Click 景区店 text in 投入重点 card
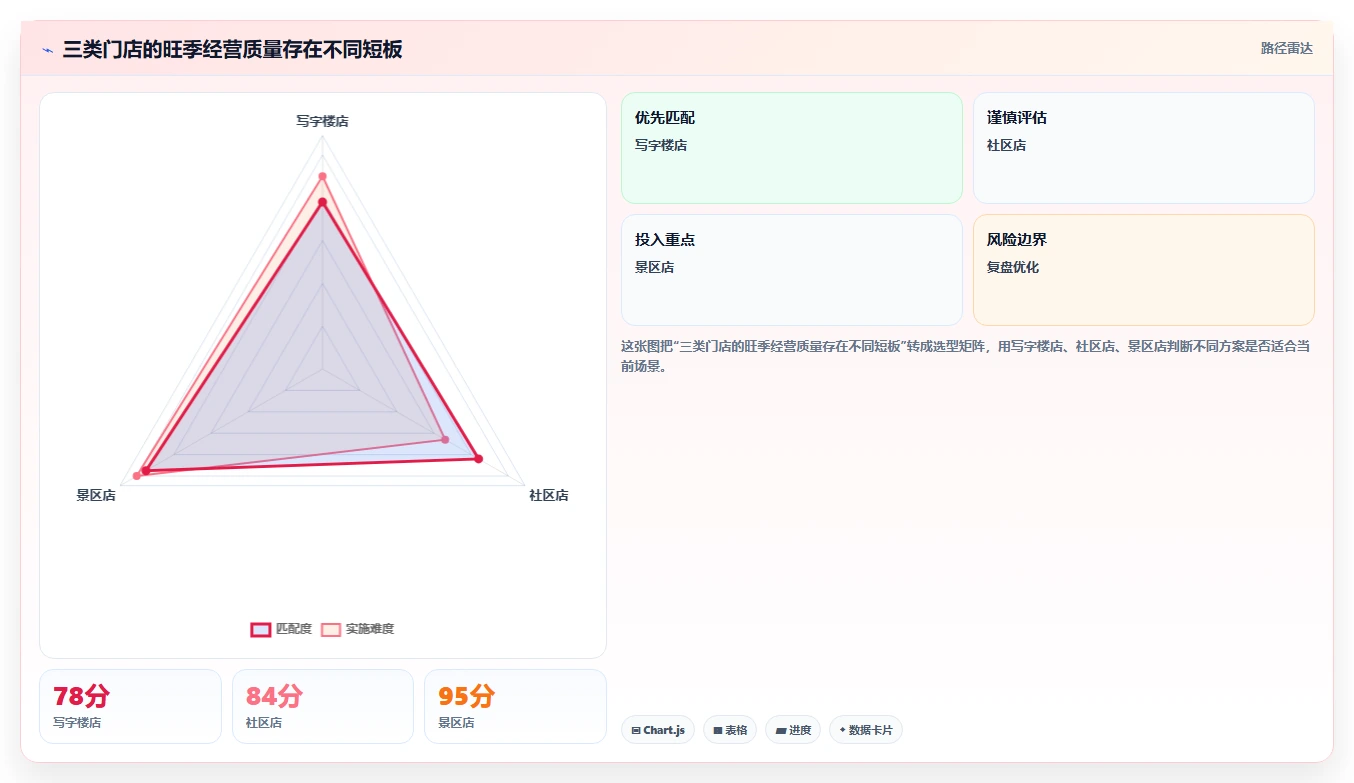Image resolution: width=1354 pixels, height=783 pixels. pyautogui.click(x=654, y=267)
